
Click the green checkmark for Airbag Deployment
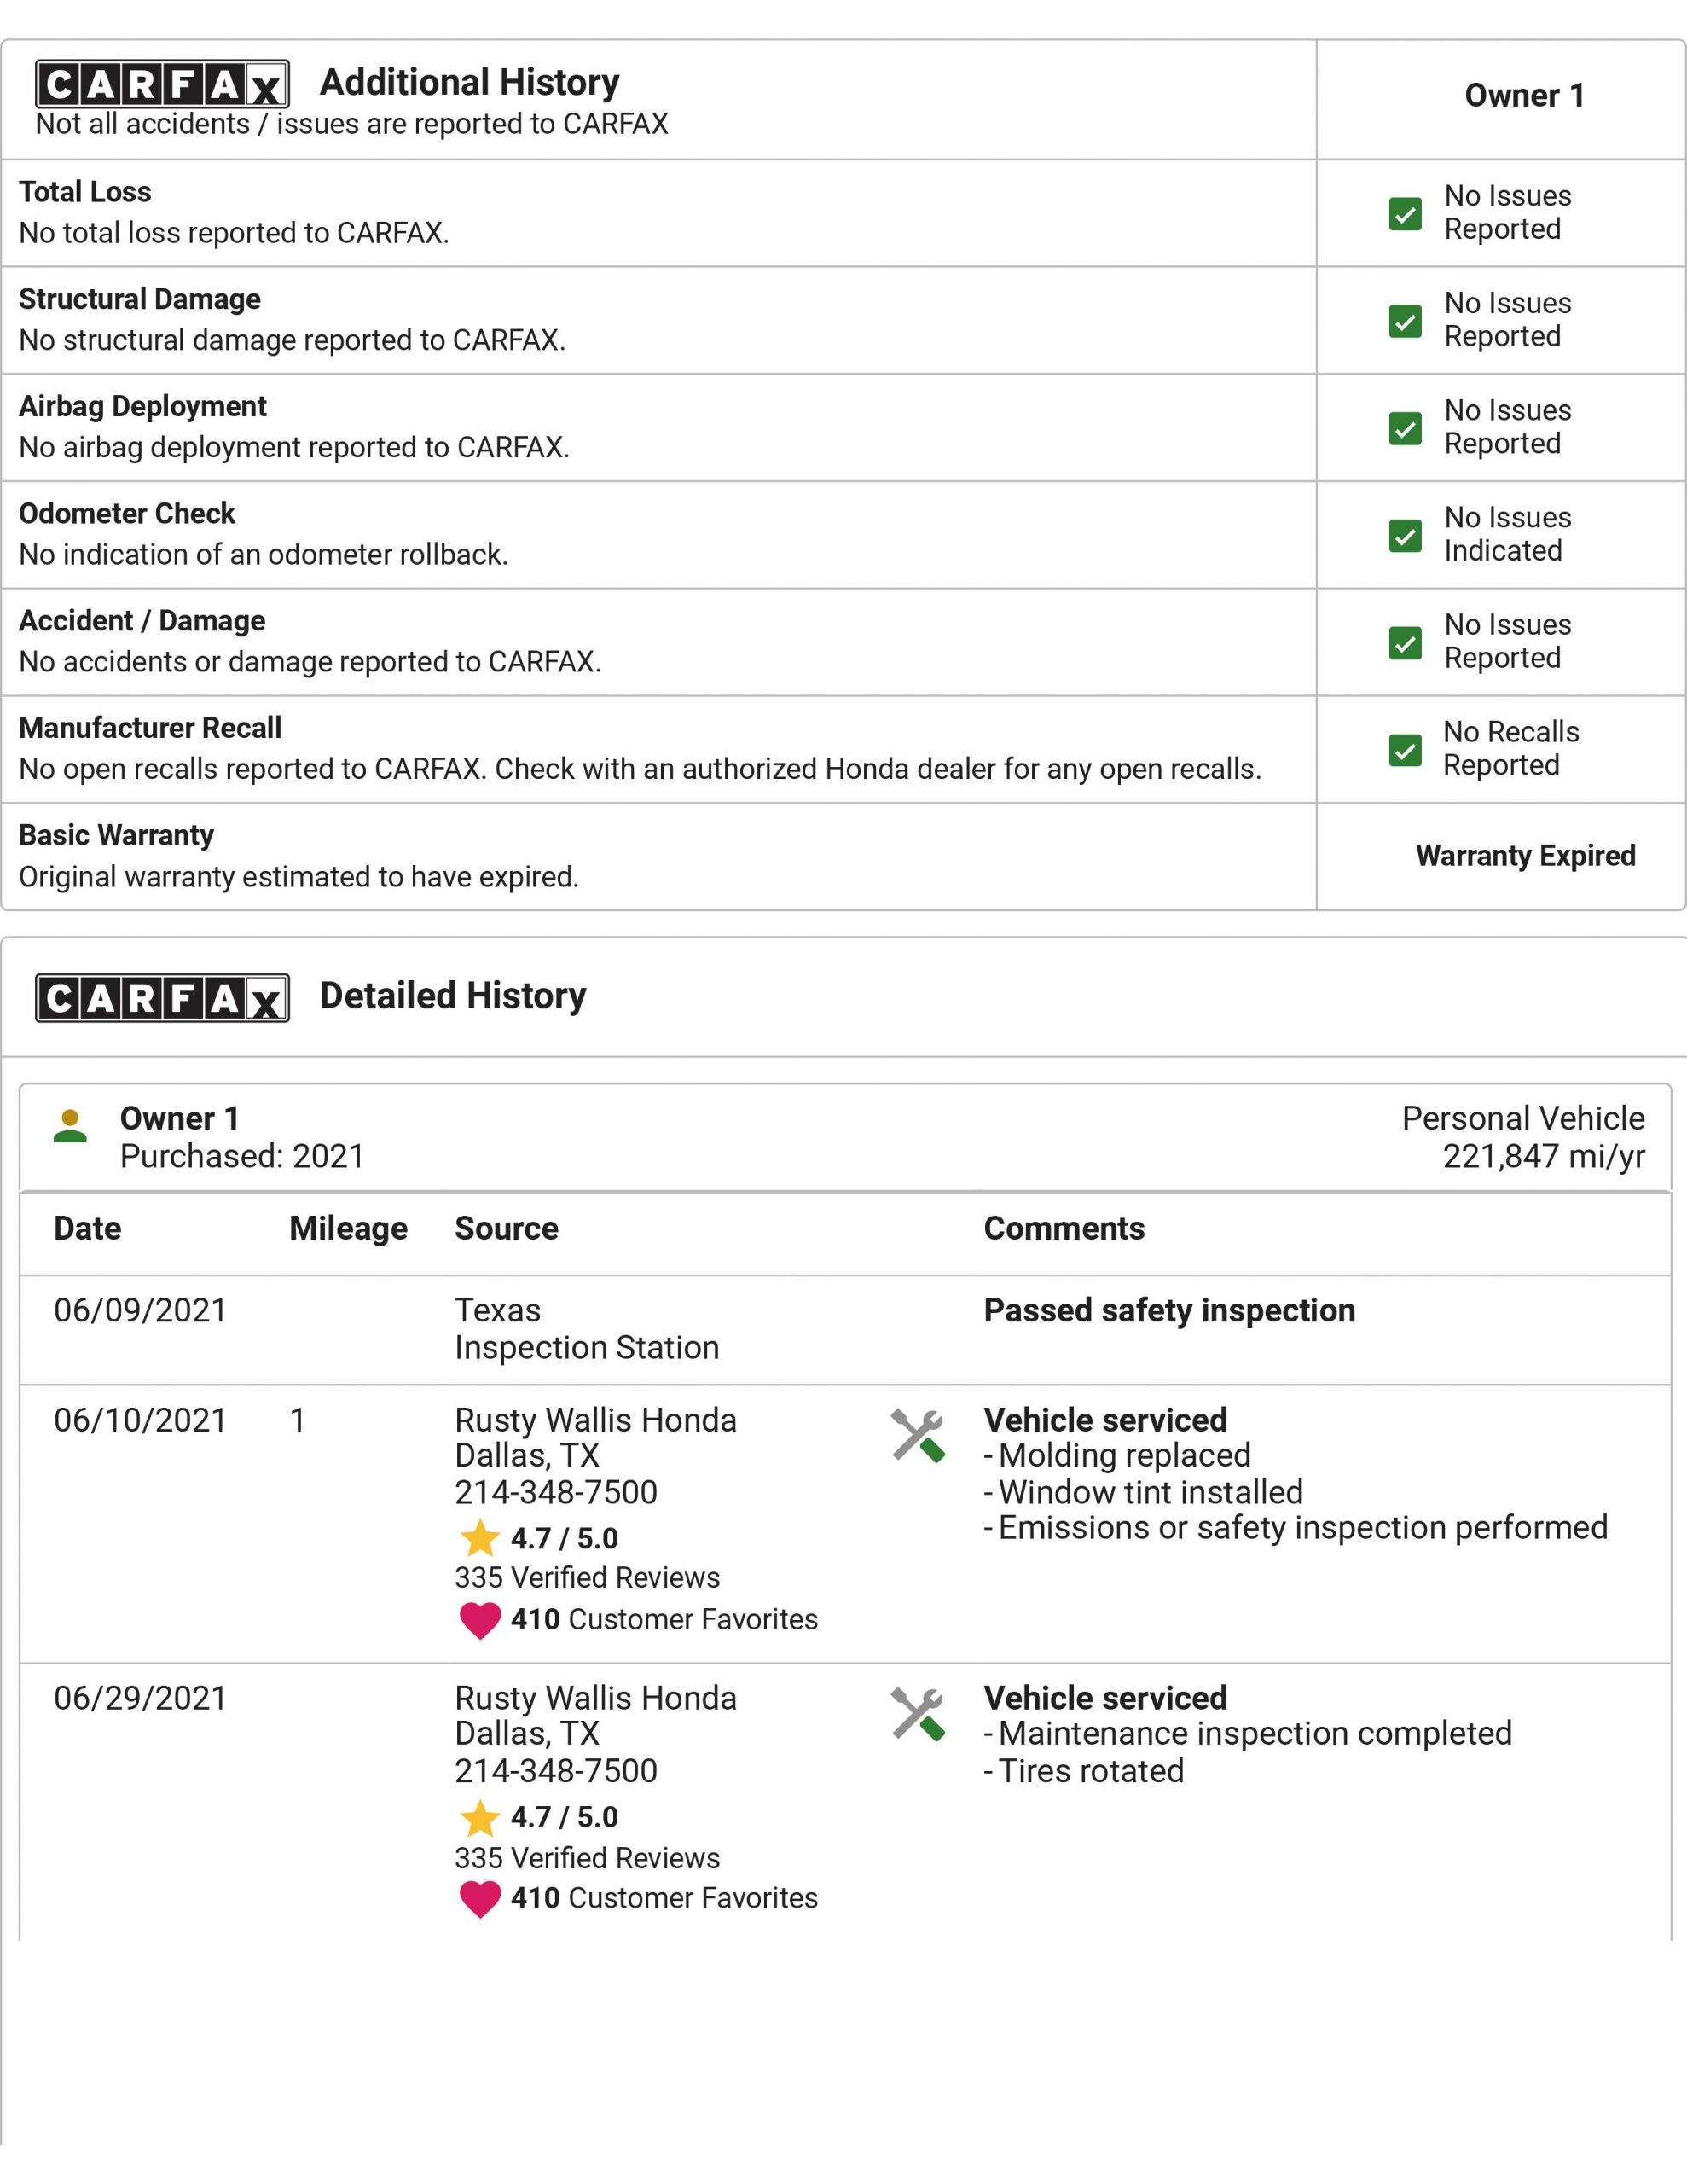coord(1405,428)
